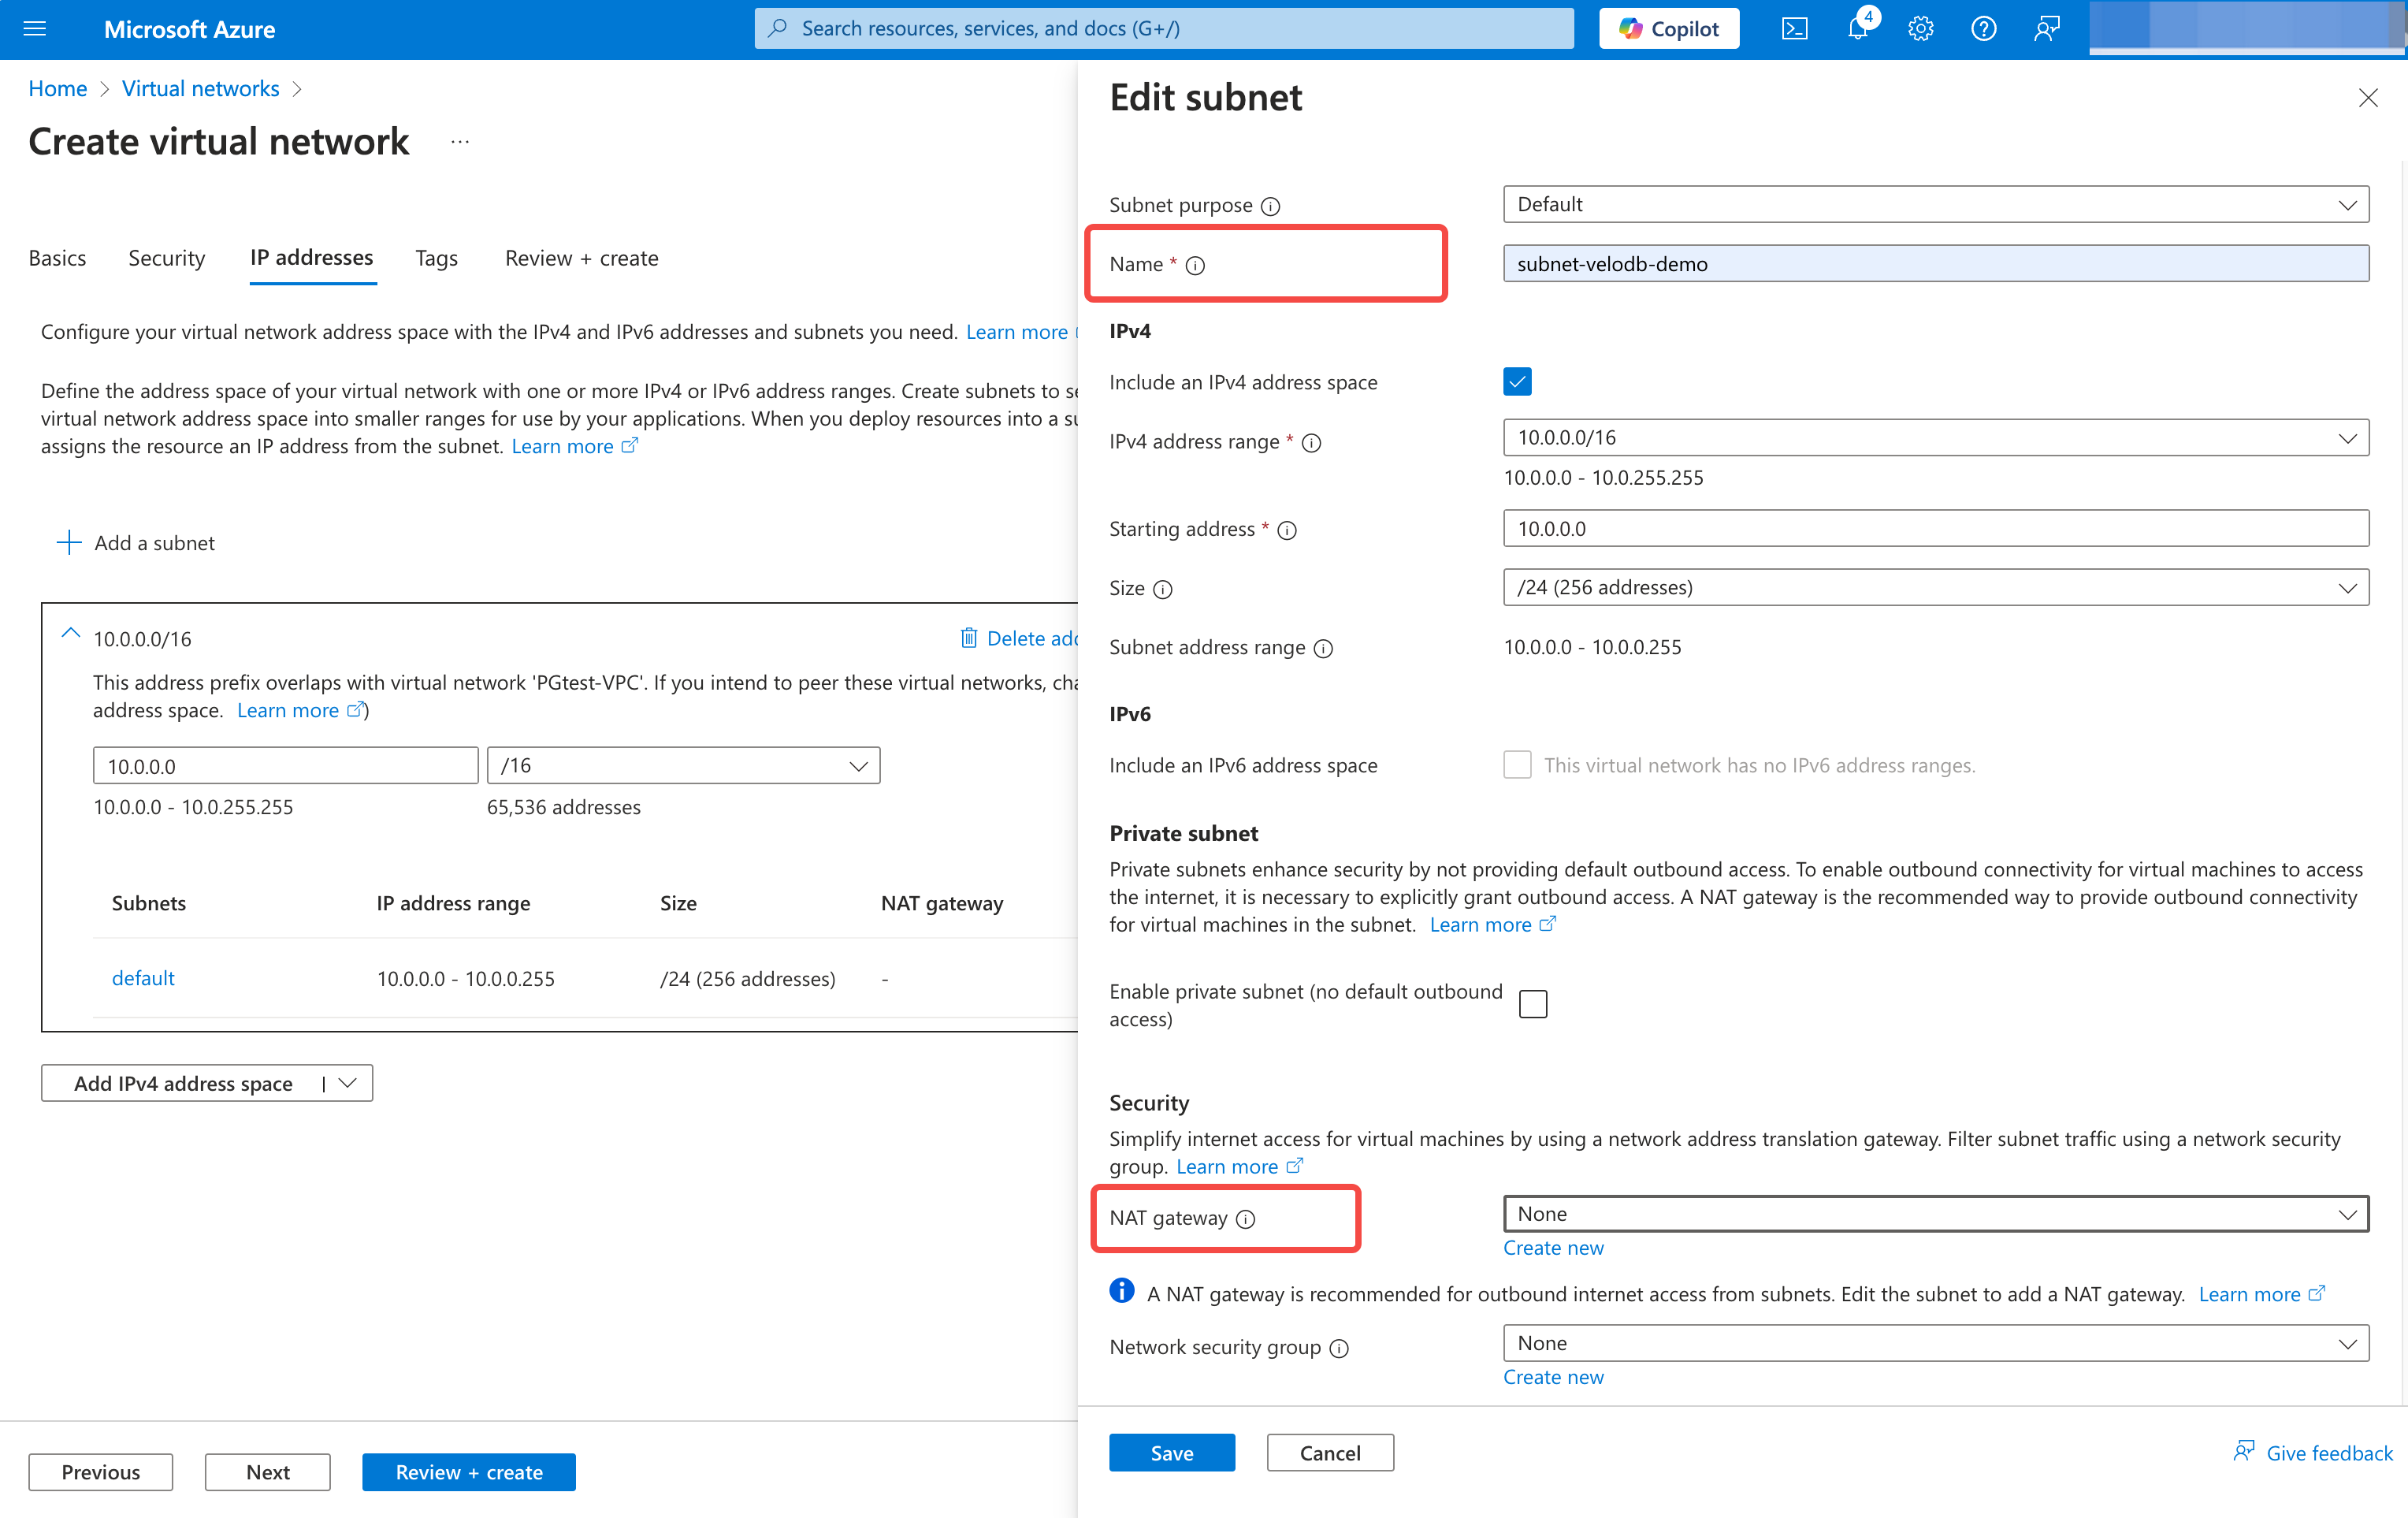Open the Azure portal hamburger menu

35,29
